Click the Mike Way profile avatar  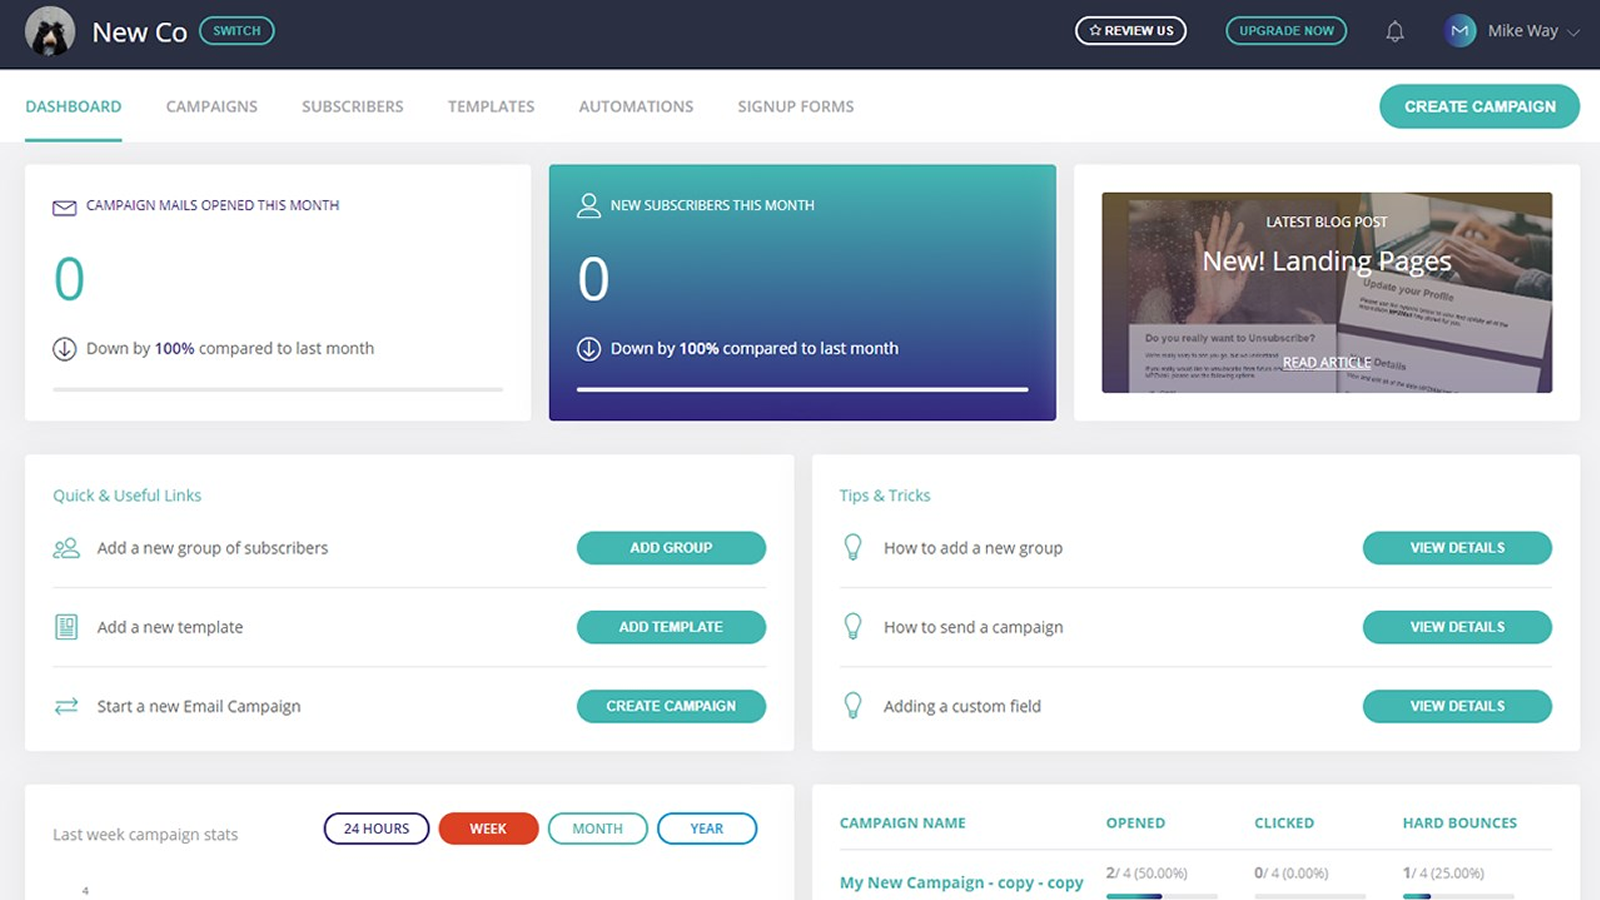[1460, 31]
